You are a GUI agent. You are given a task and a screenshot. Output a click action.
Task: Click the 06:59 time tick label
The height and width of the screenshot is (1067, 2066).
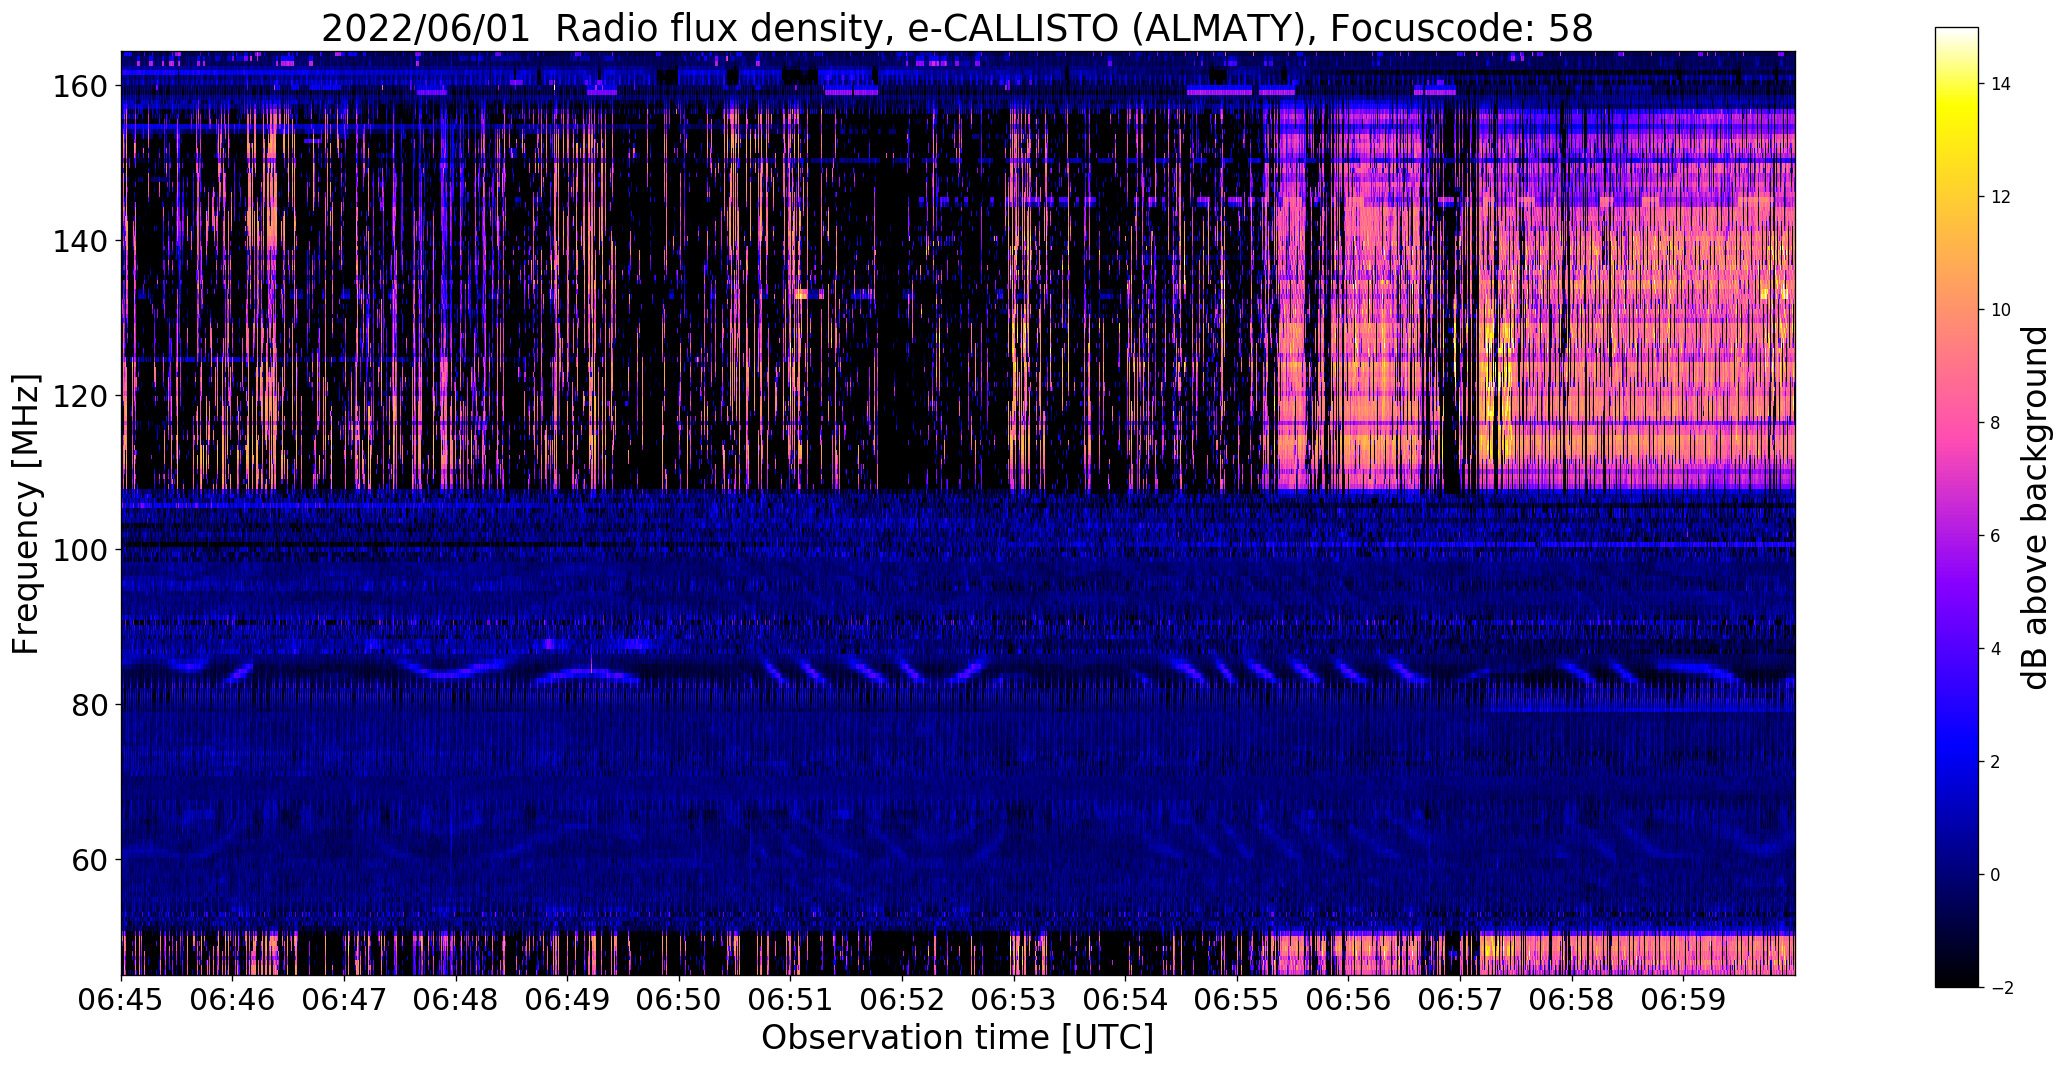coord(1684,999)
